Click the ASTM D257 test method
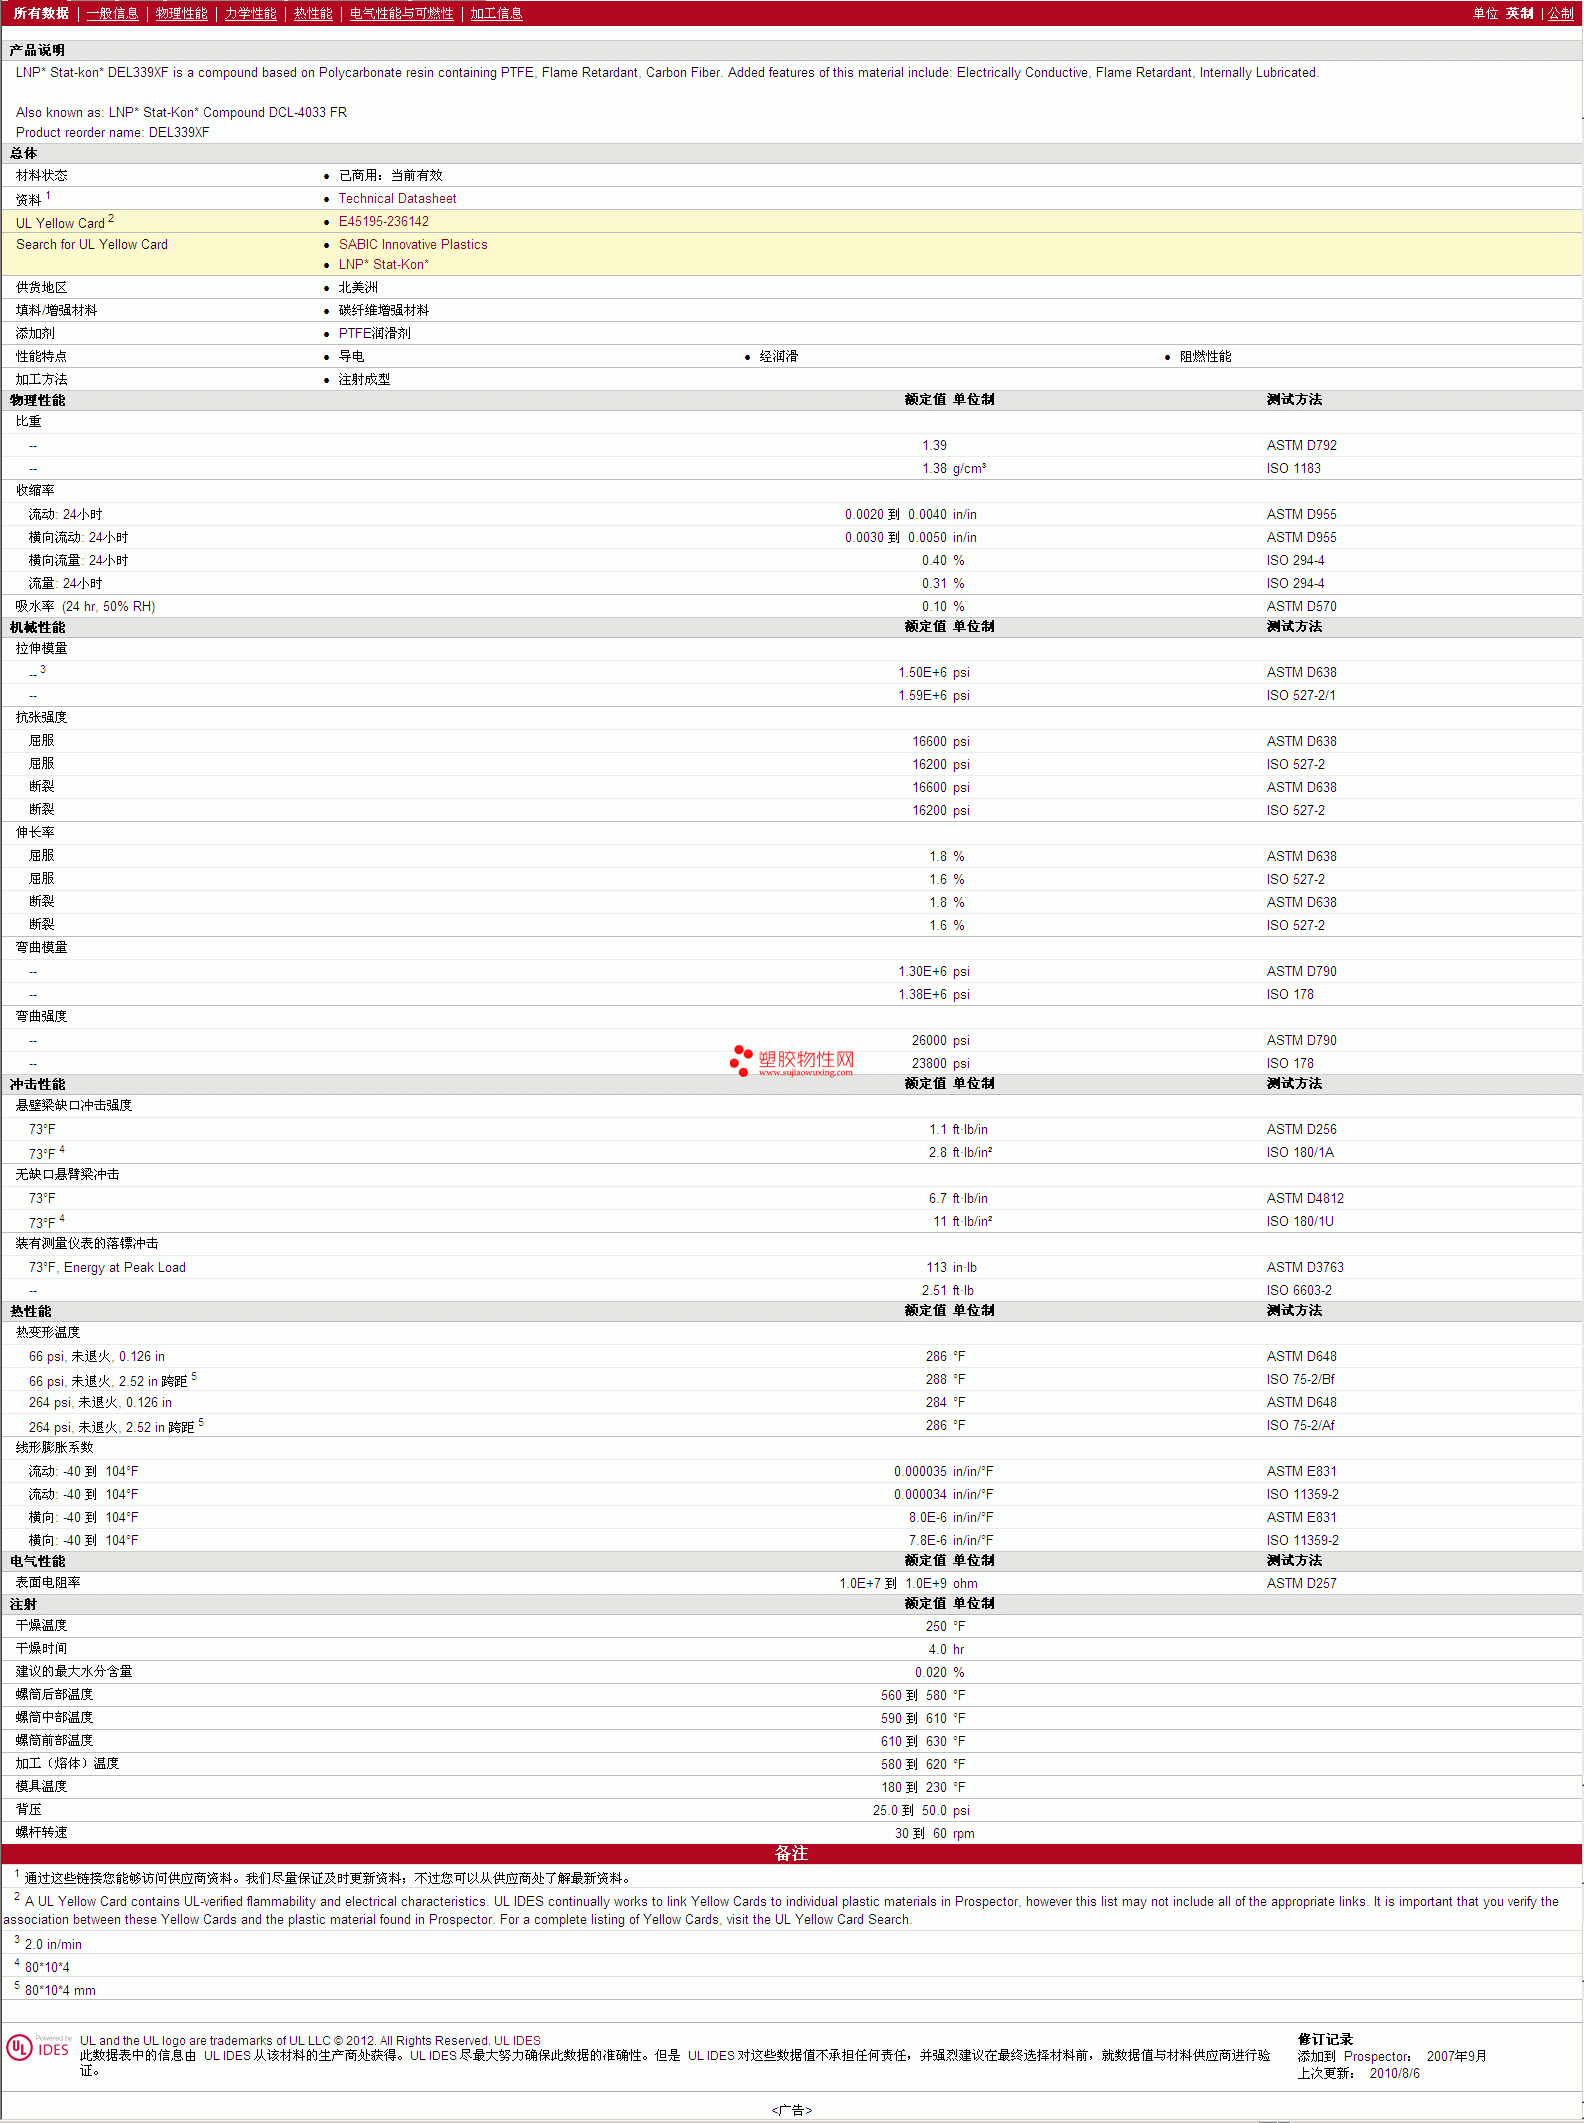Viewport: 1584px width, 2123px height. (x=1301, y=1584)
